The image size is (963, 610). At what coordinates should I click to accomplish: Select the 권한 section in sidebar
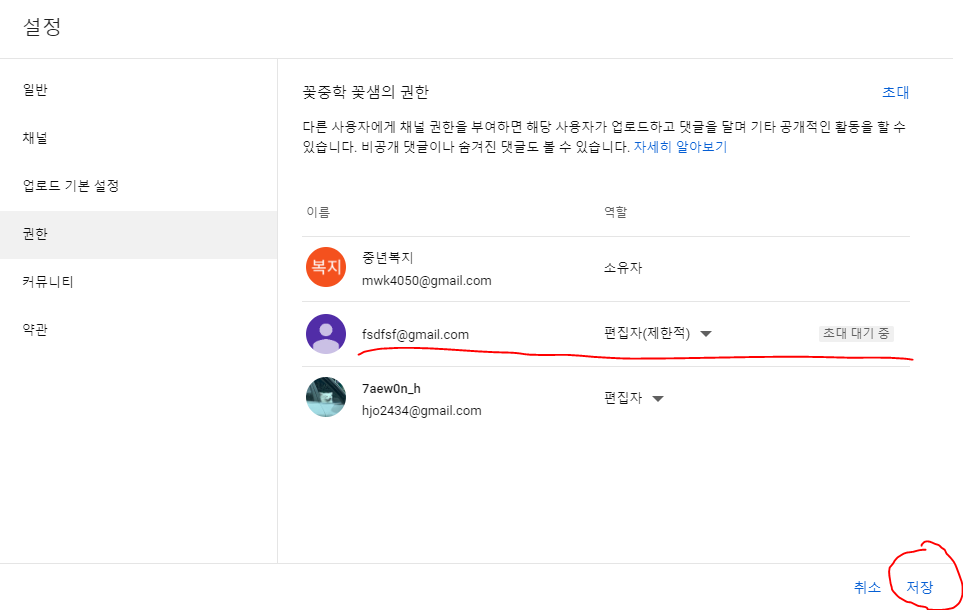pyautogui.click(x=138, y=234)
